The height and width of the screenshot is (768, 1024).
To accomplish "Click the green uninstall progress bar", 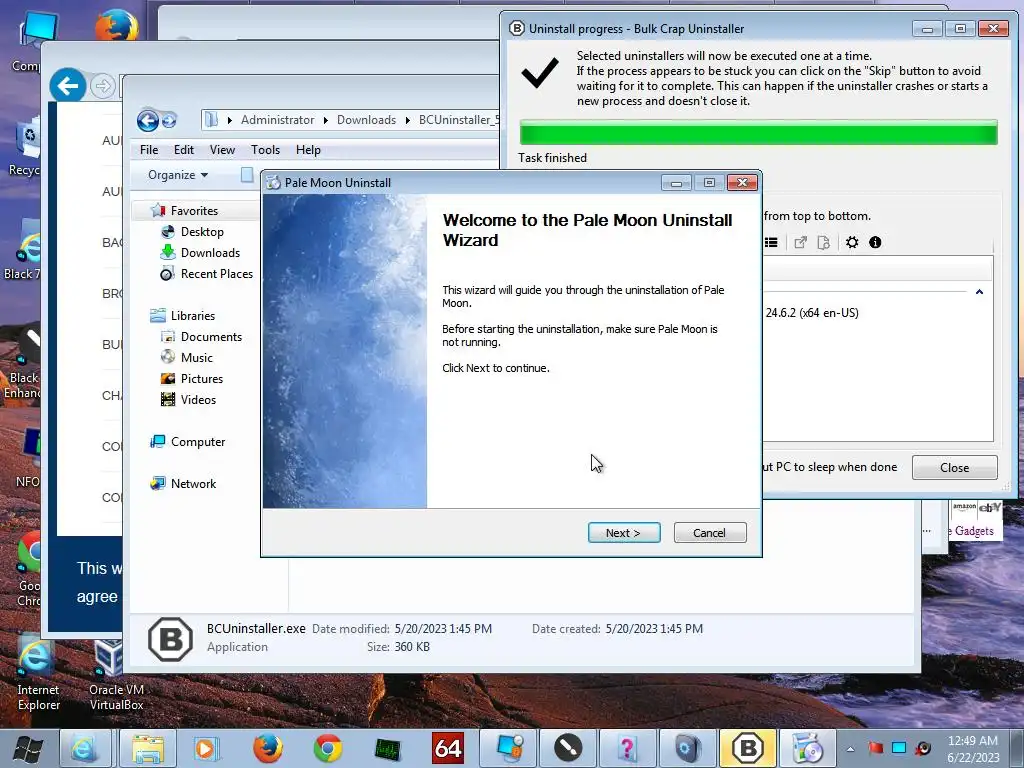I will pos(758,133).
